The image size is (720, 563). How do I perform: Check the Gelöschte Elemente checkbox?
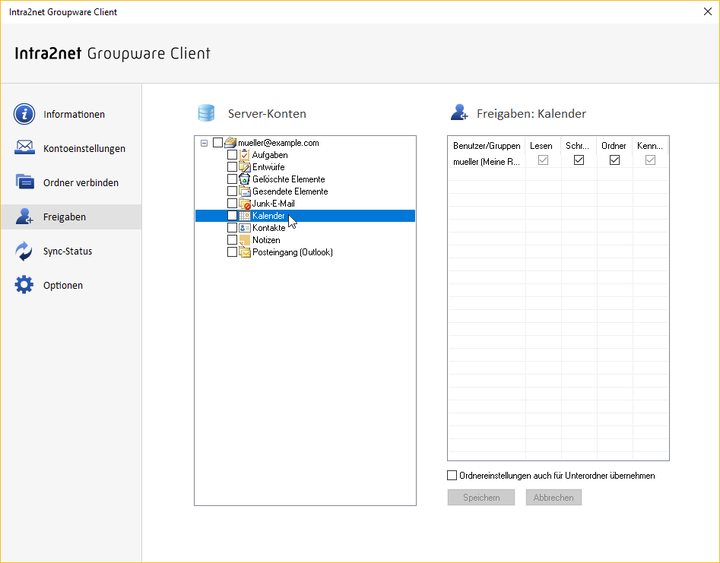click(232, 179)
